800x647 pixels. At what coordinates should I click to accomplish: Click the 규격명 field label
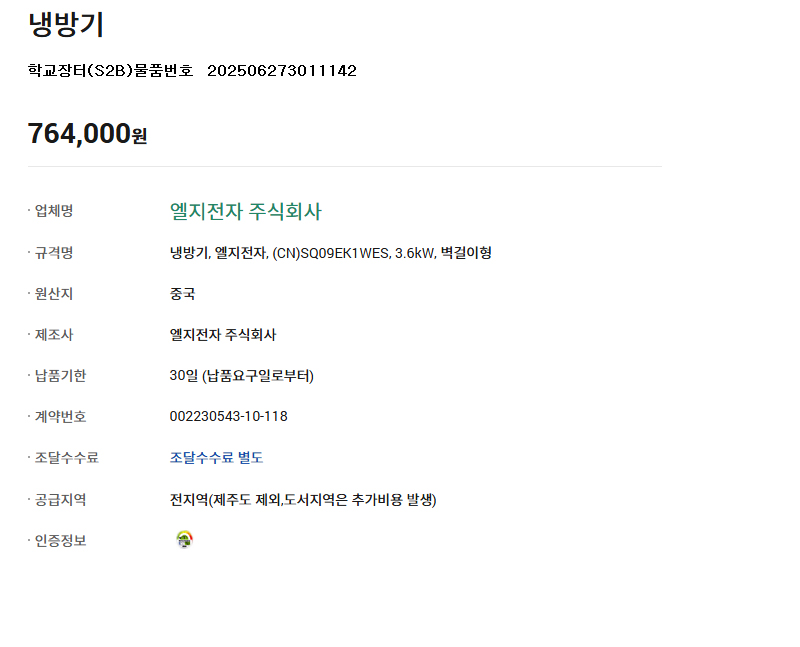tap(54, 253)
